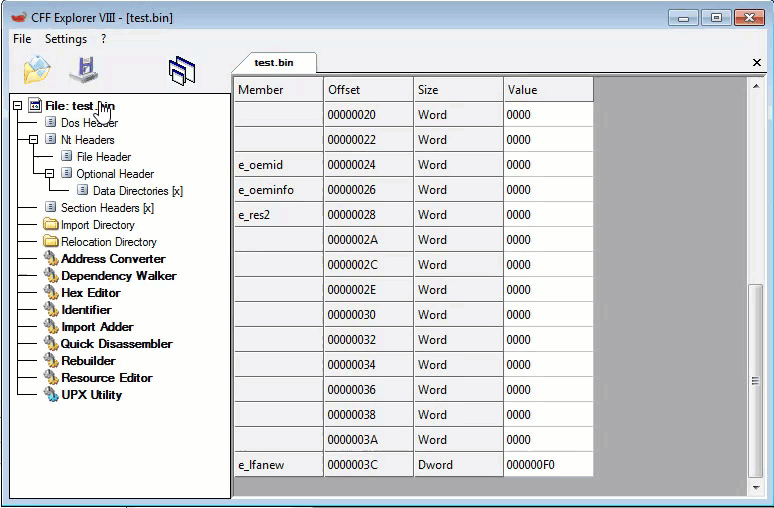Image resolution: width=774 pixels, height=508 pixels.
Task: Open Optional Header tree item
Action: [x=115, y=174]
